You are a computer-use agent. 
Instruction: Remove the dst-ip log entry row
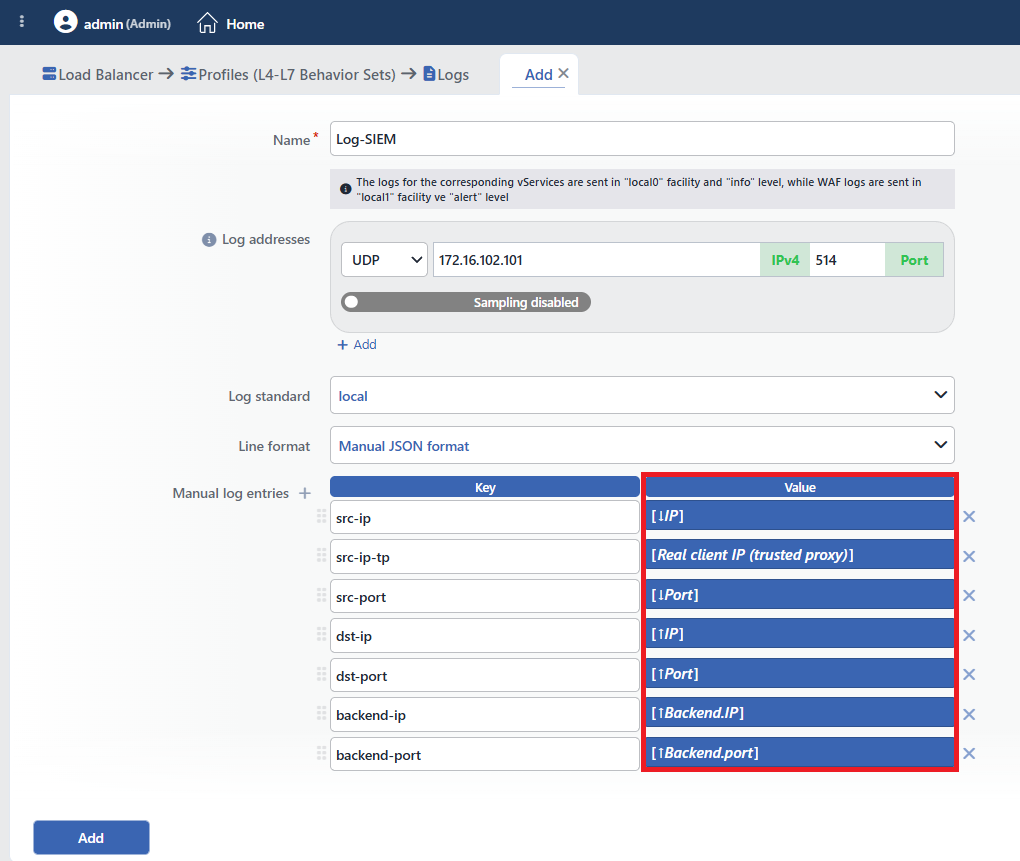pos(969,635)
